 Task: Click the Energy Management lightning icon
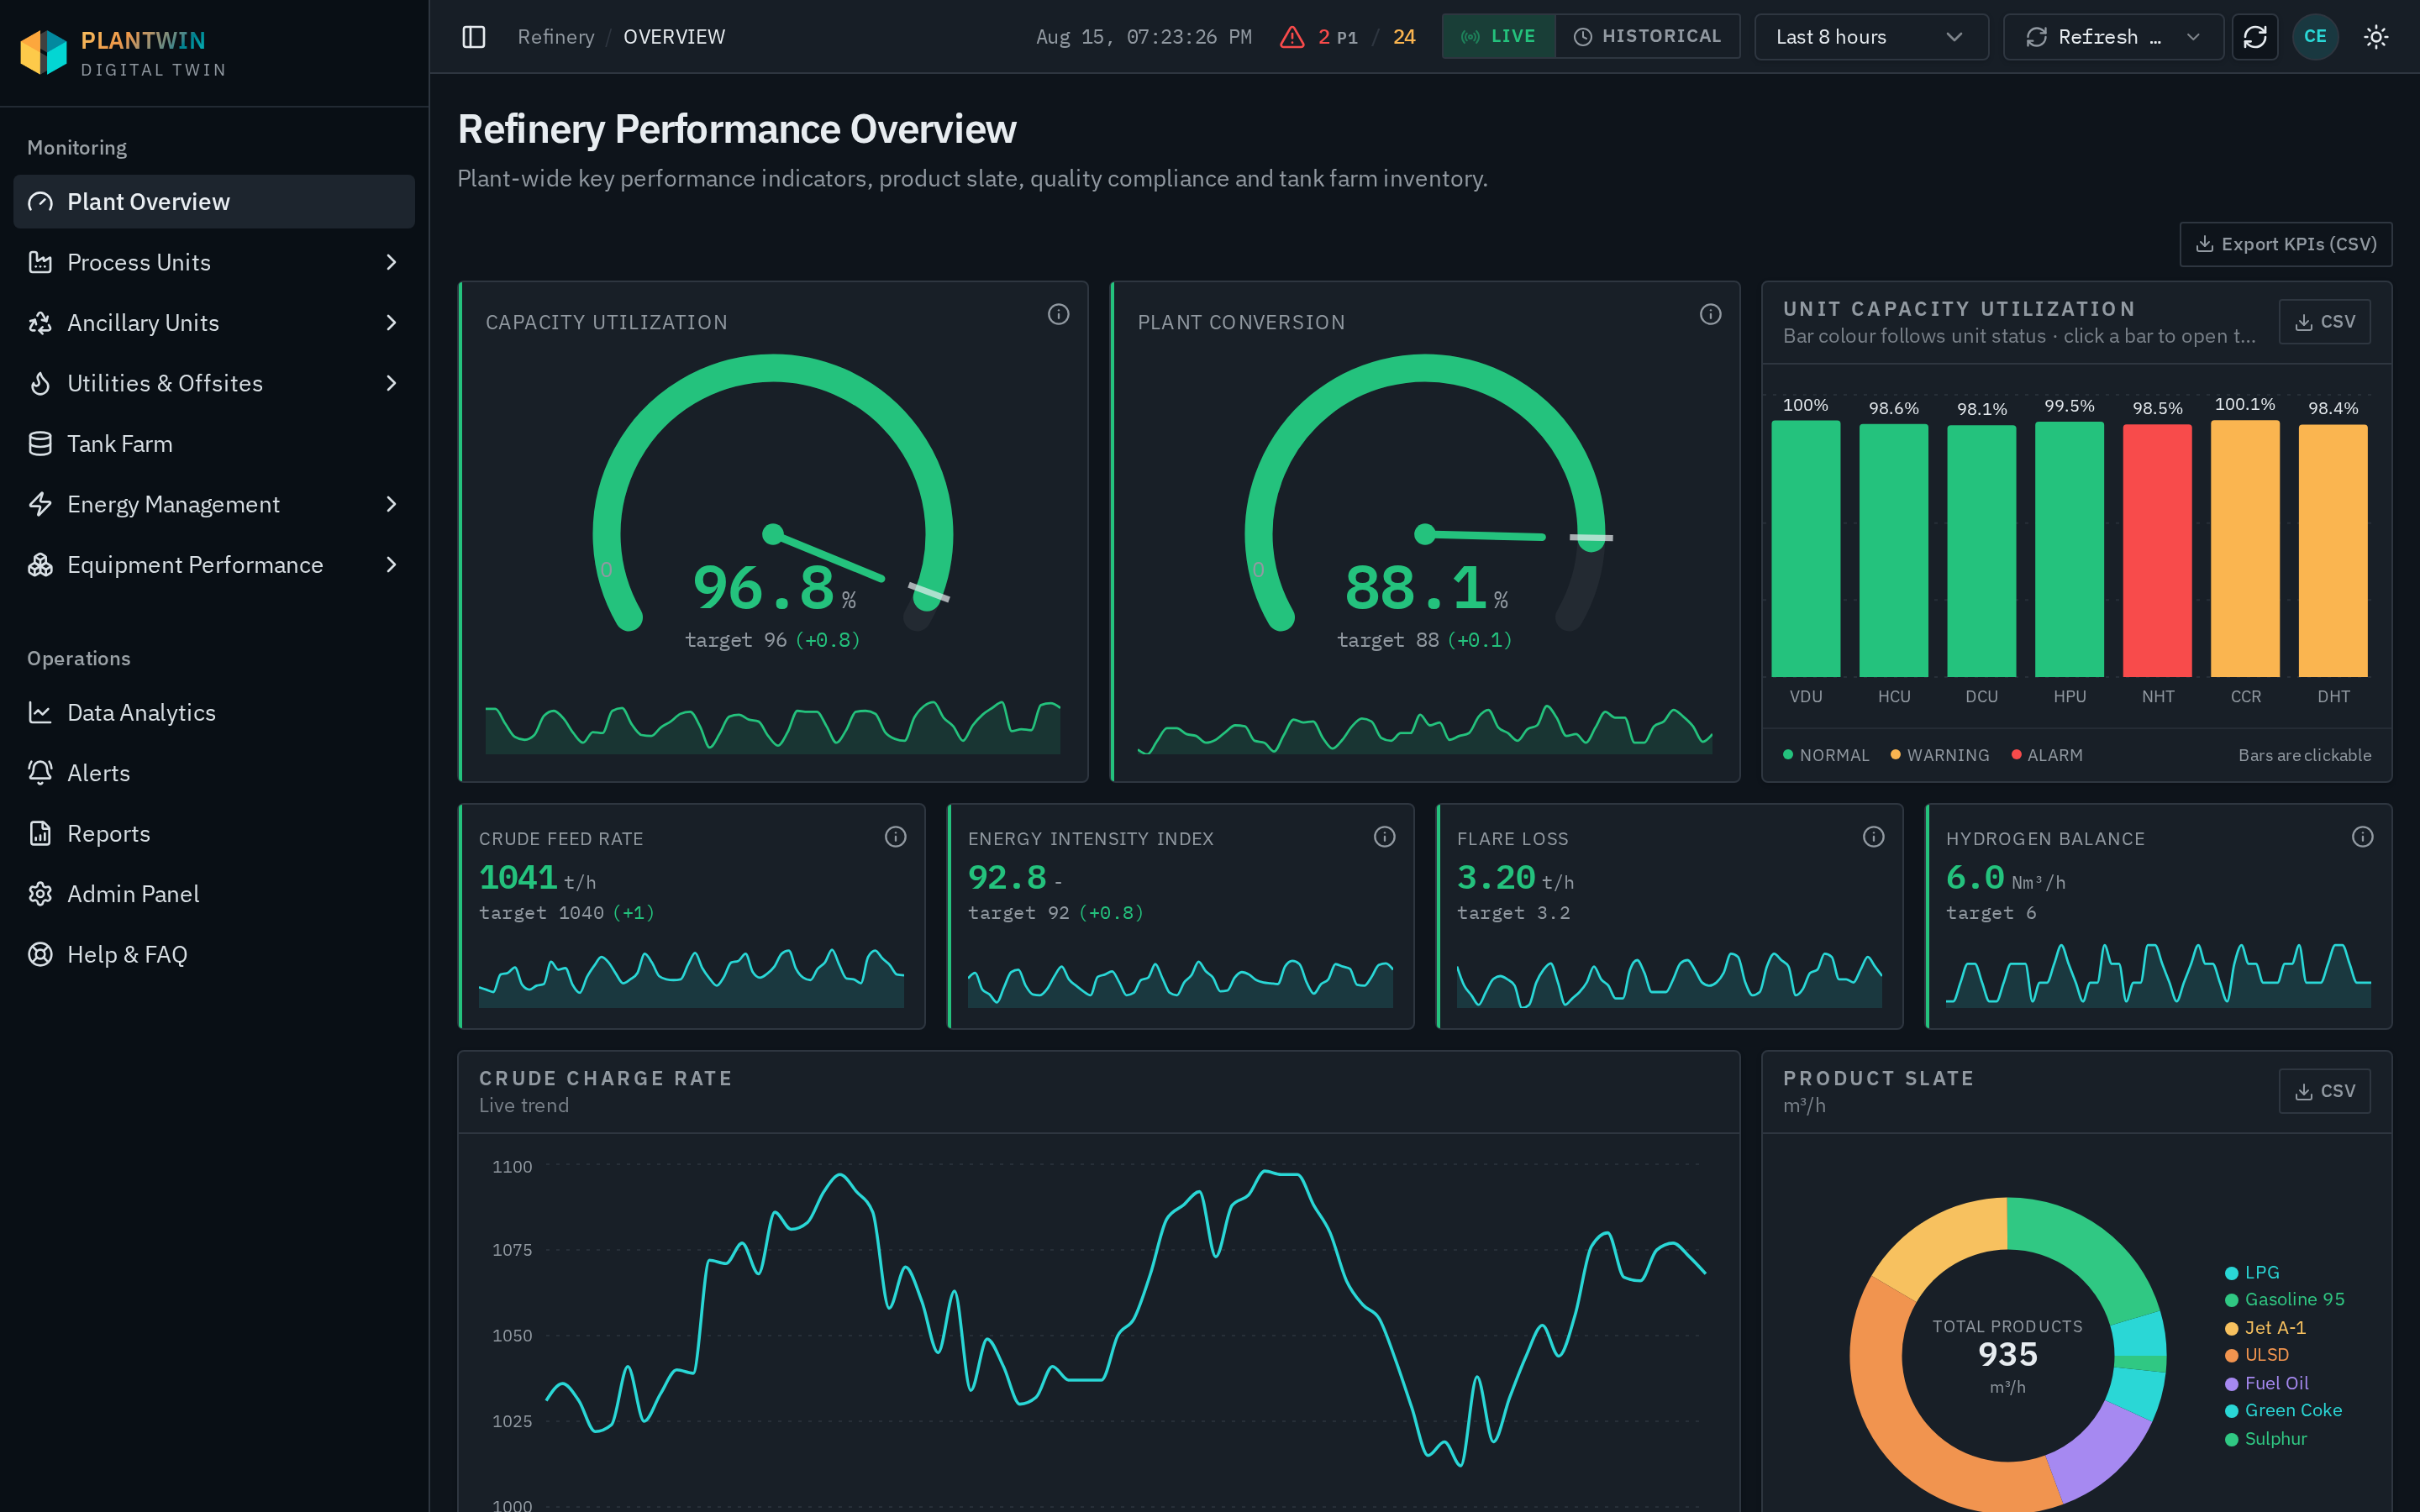(40, 504)
